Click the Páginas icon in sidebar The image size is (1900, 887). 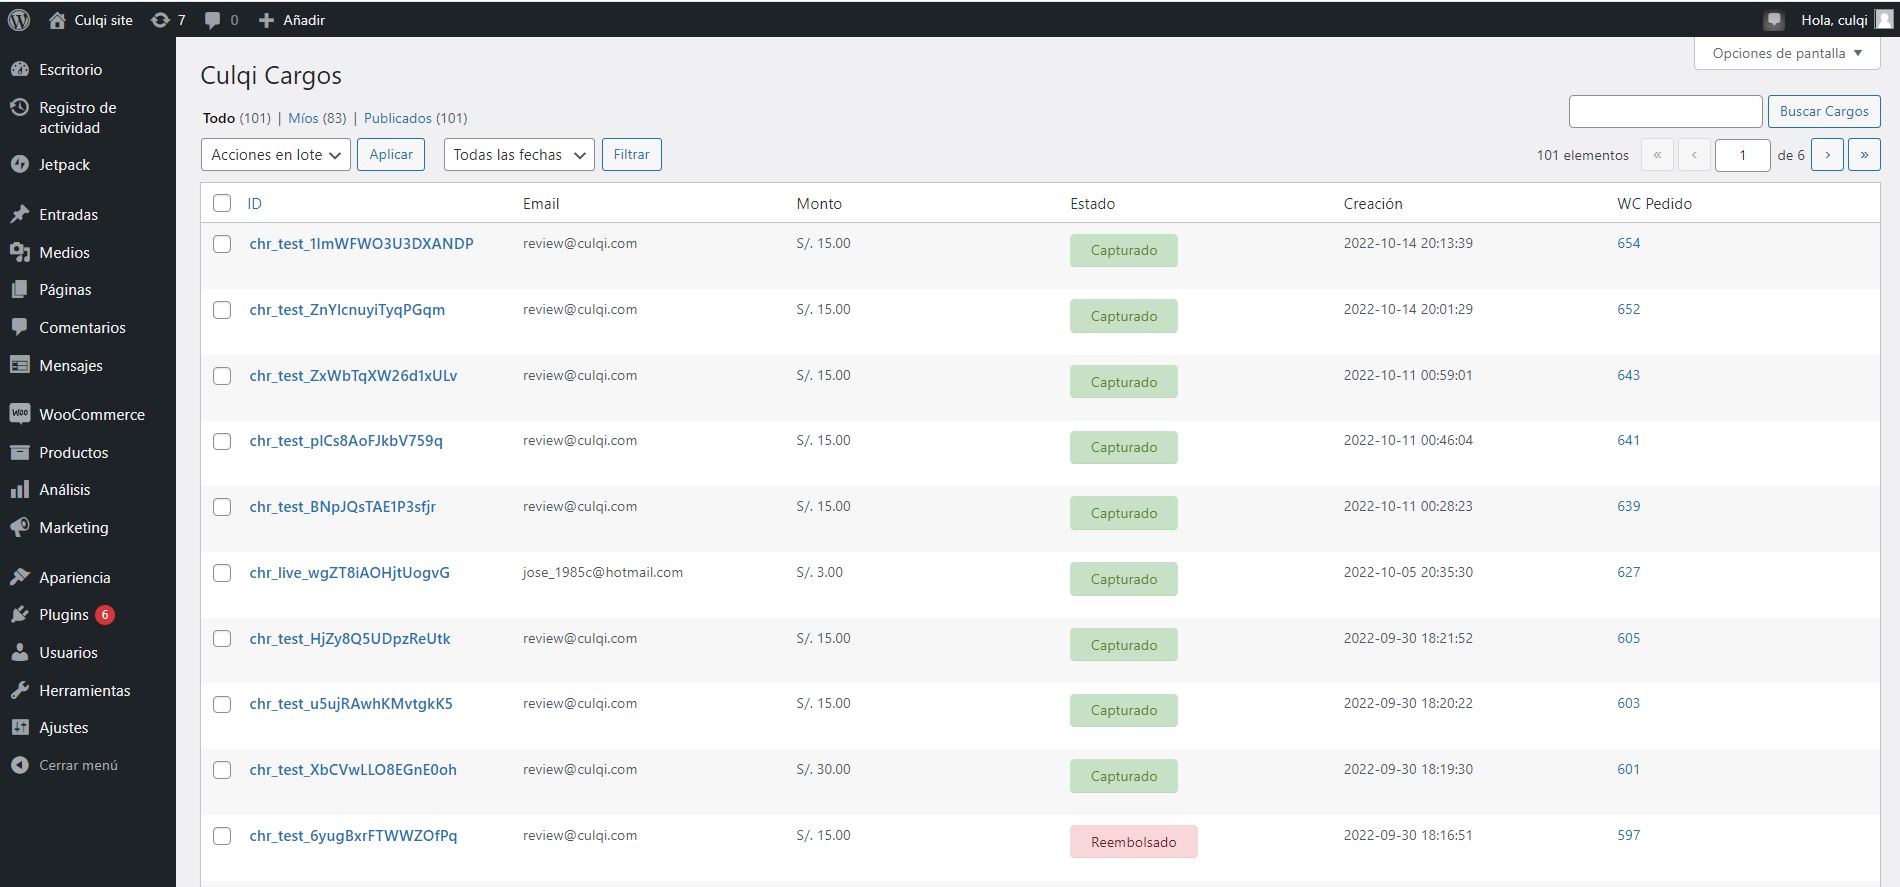[20, 289]
